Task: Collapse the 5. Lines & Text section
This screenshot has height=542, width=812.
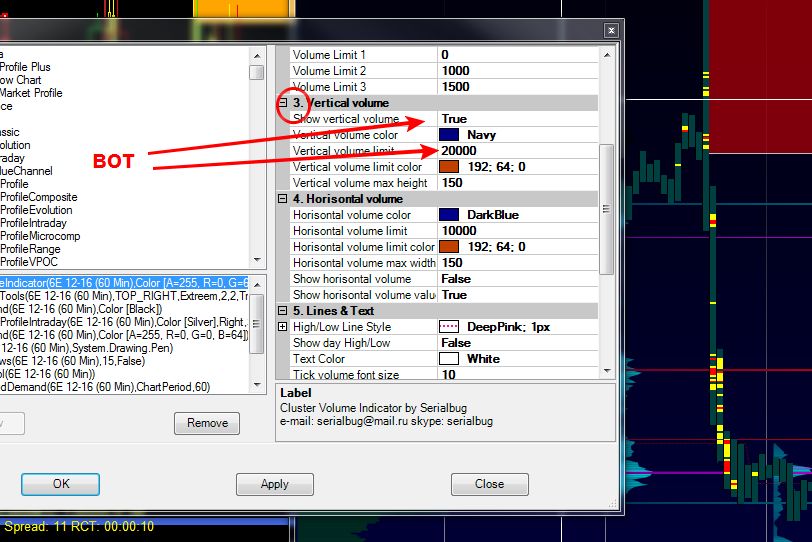Action: (x=283, y=311)
